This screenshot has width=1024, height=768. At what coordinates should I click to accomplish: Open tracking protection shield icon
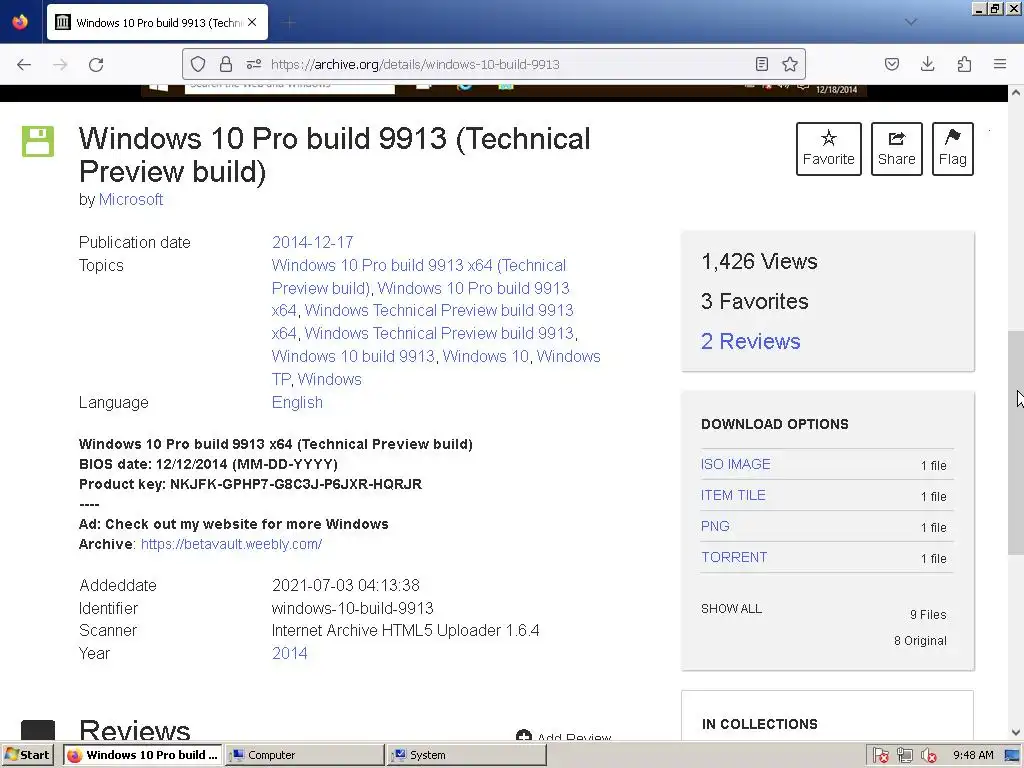coord(198,64)
